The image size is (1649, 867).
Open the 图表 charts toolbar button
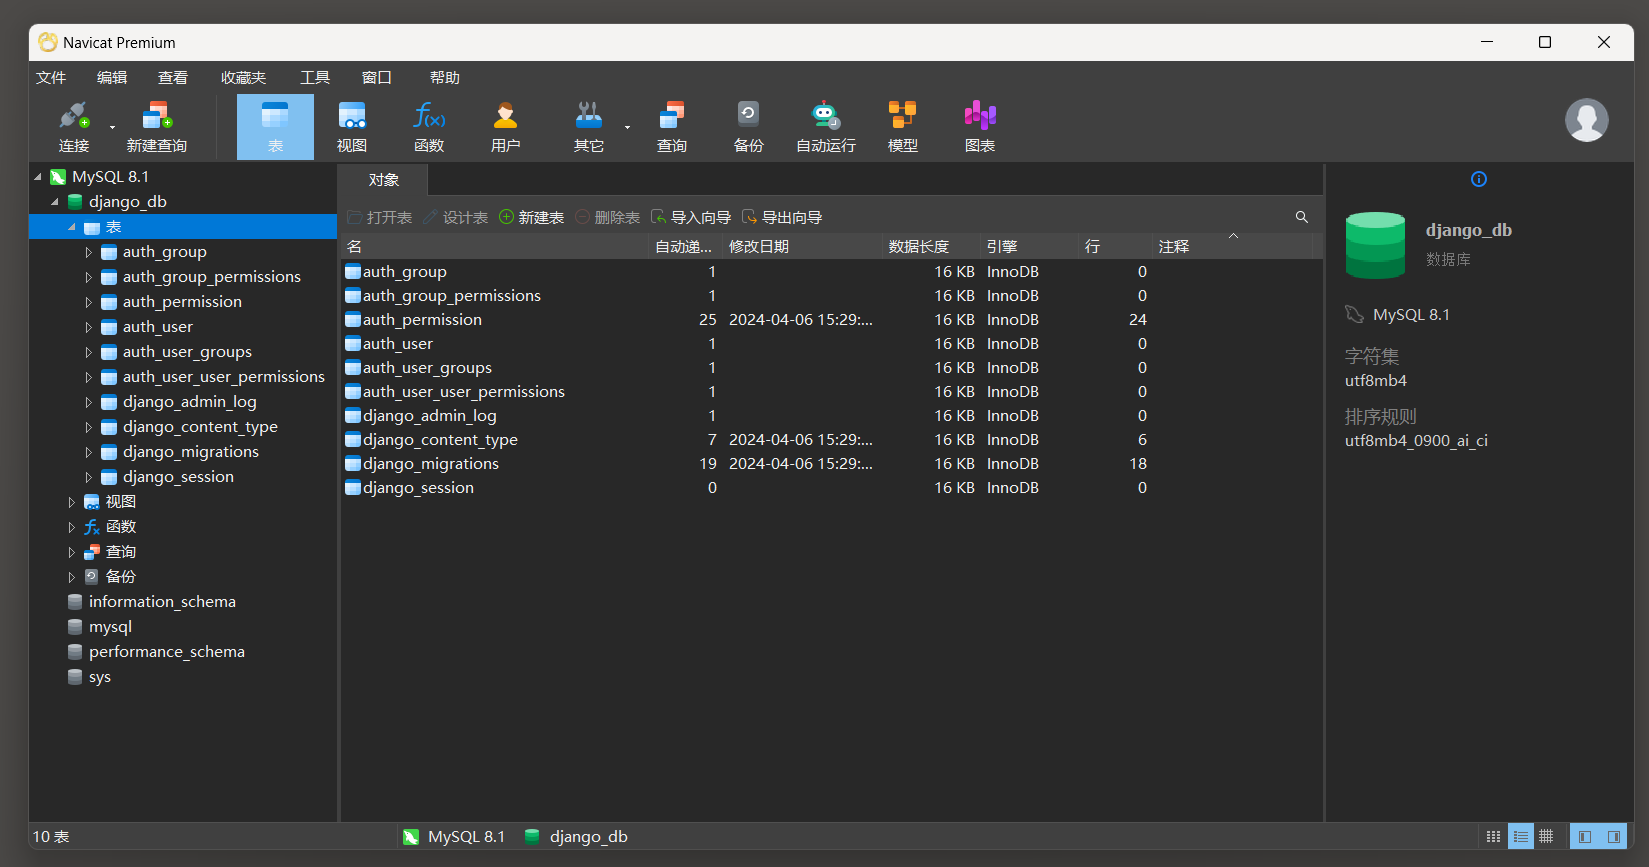pos(980,126)
